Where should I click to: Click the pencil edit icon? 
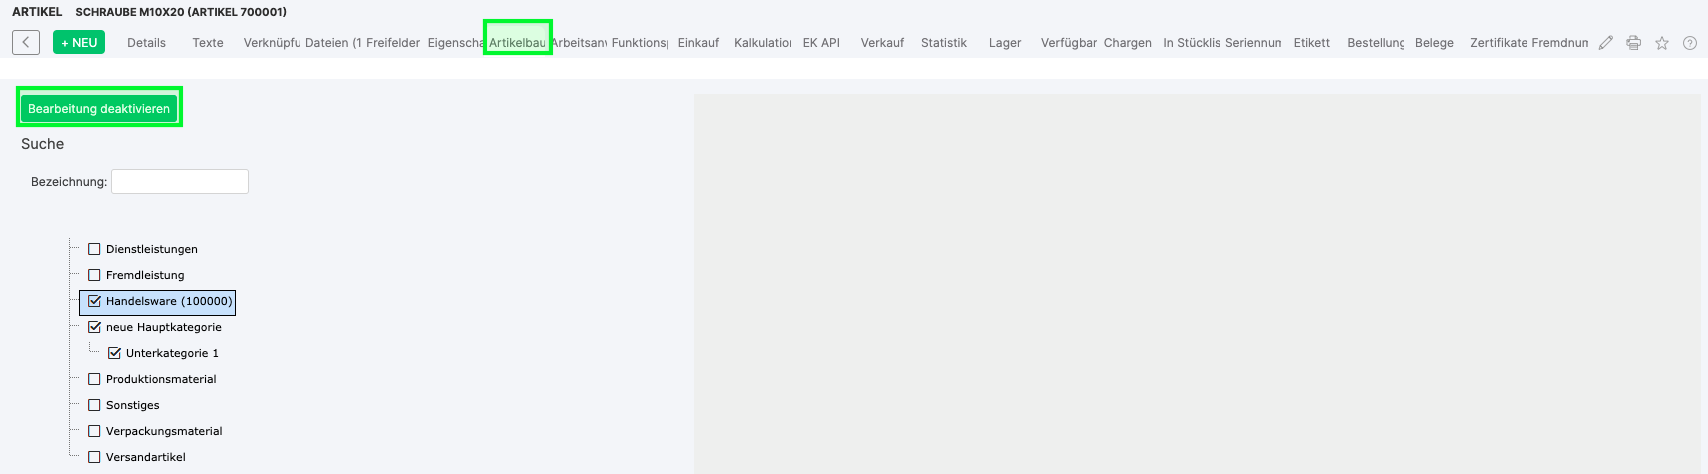click(1605, 43)
